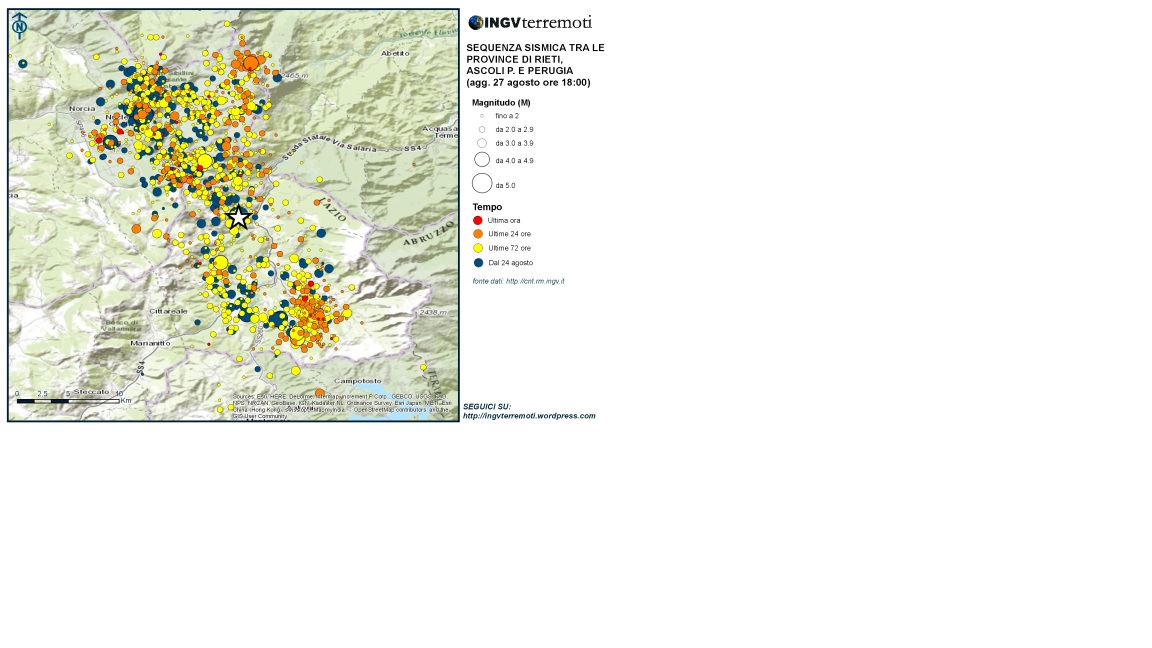This screenshot has height=648, width=1152.
Task: Click the north arrow compass icon
Action: click(19, 26)
